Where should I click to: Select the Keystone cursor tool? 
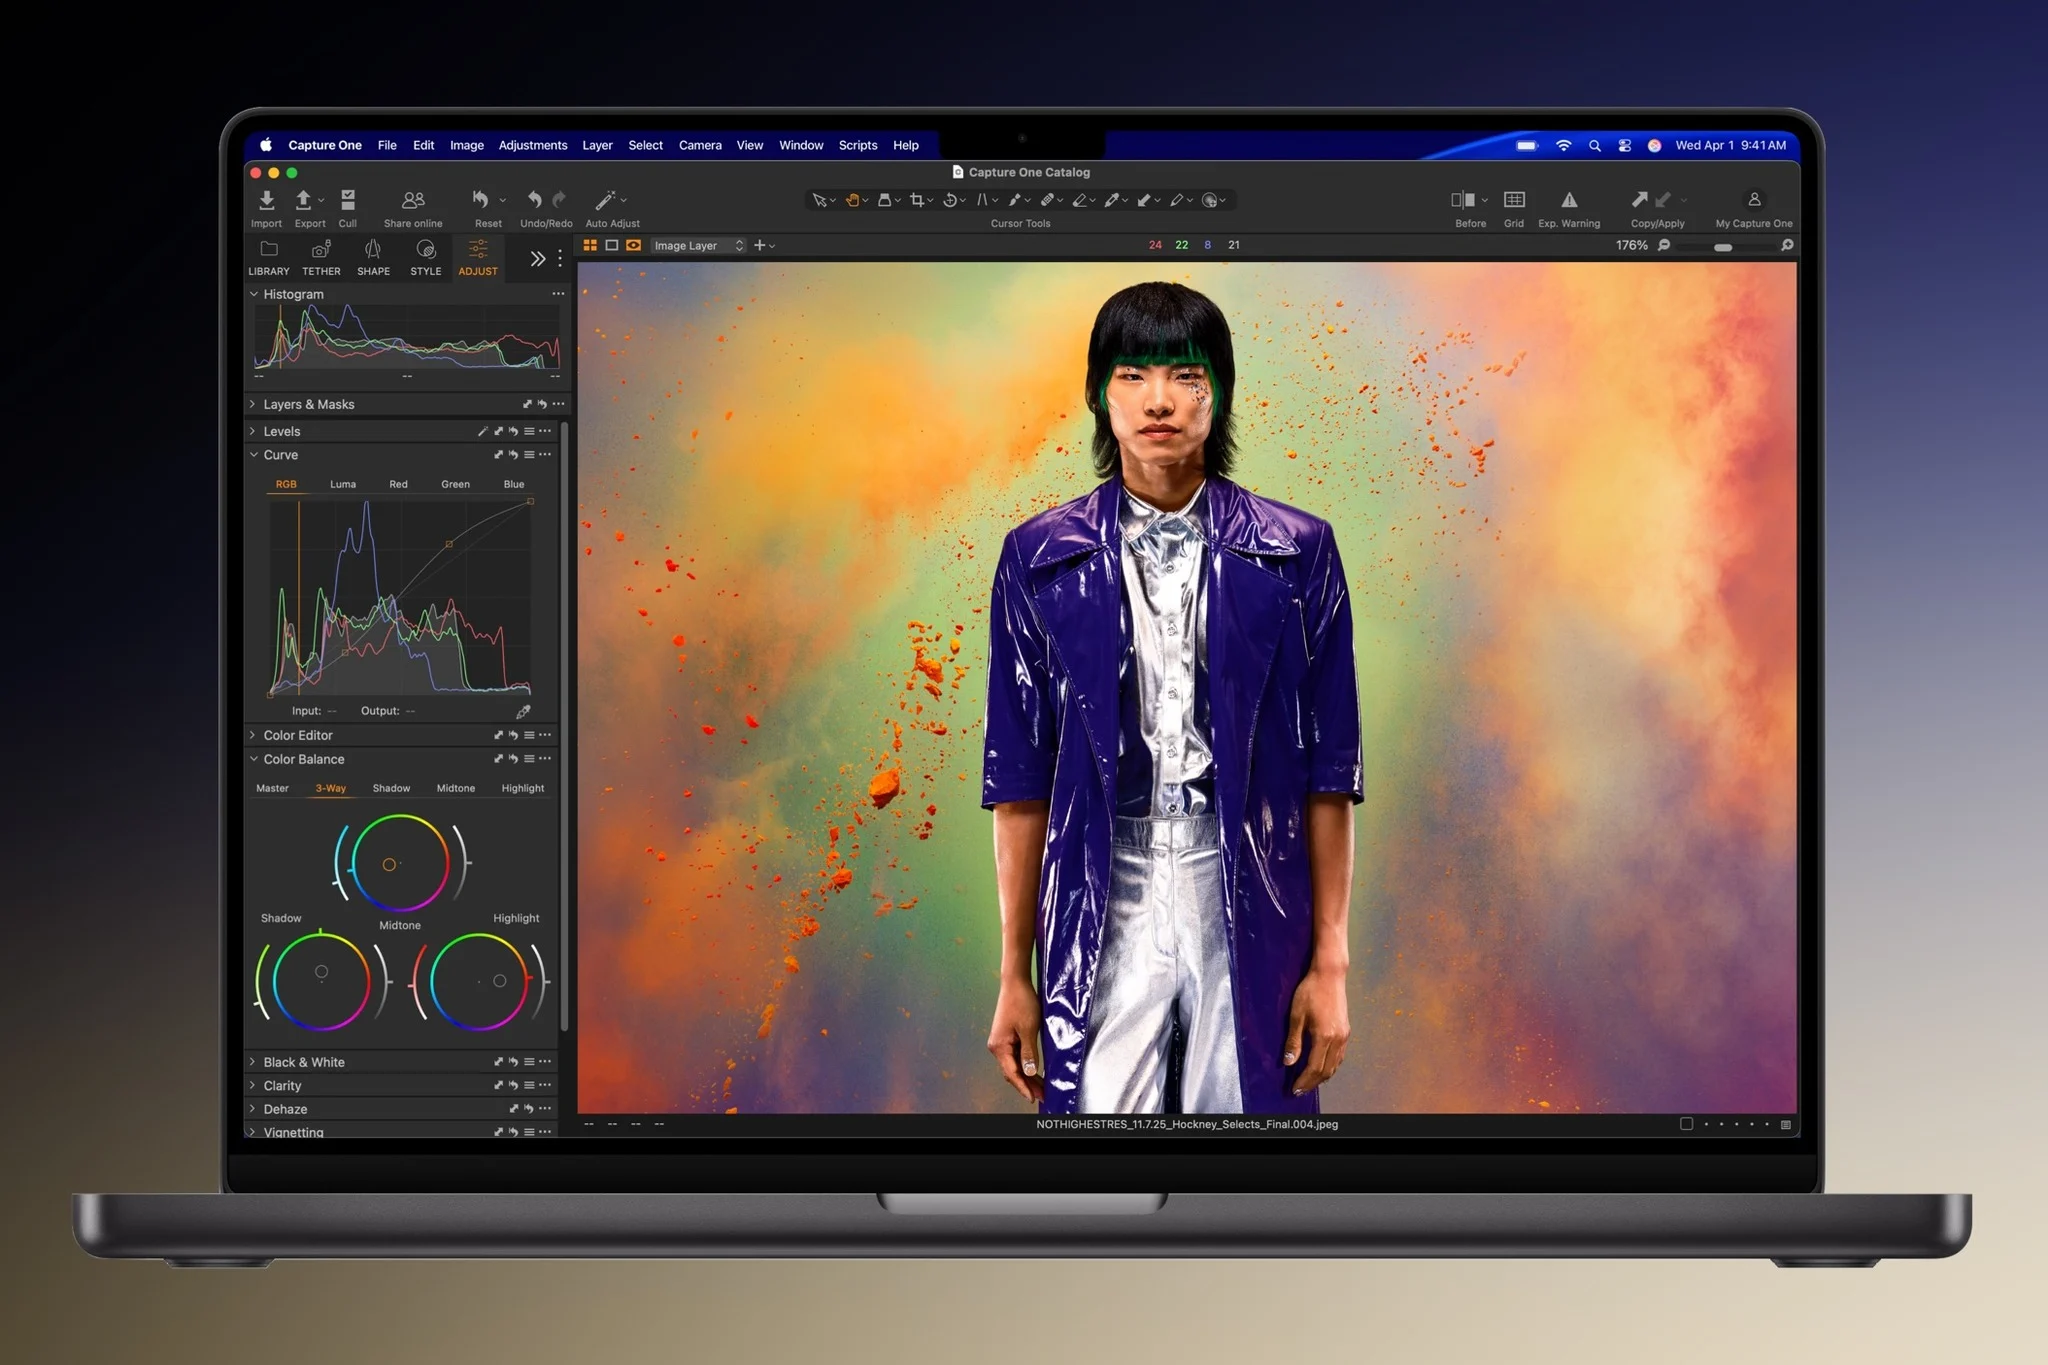pyautogui.click(x=982, y=200)
